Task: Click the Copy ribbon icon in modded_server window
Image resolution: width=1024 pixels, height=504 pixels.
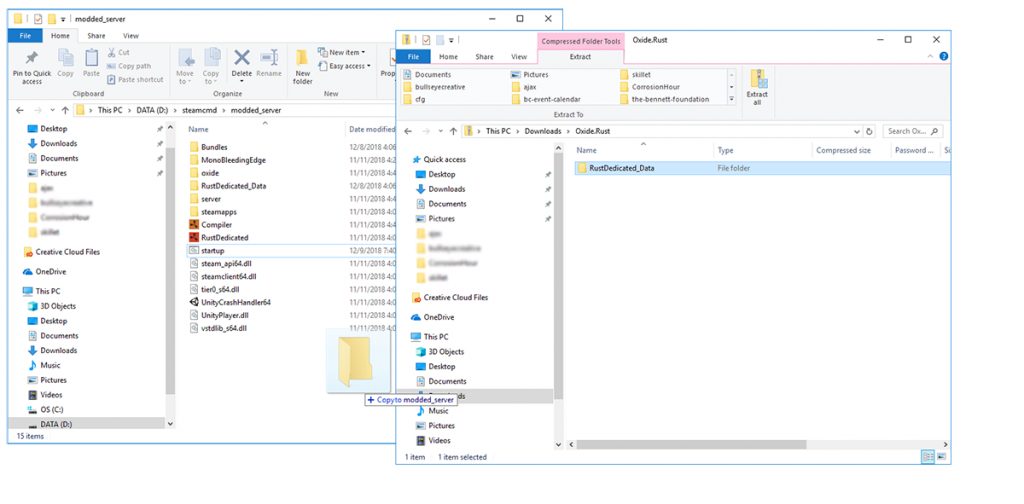Action: [x=65, y=63]
